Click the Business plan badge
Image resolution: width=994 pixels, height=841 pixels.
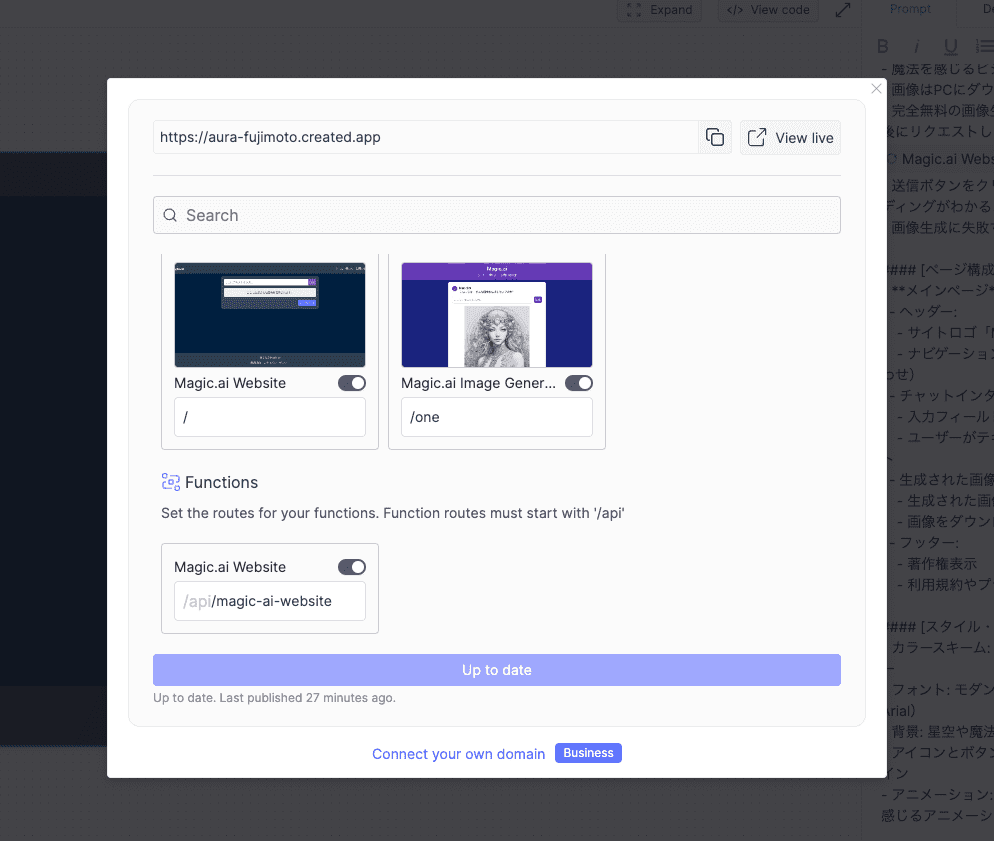[x=588, y=753]
